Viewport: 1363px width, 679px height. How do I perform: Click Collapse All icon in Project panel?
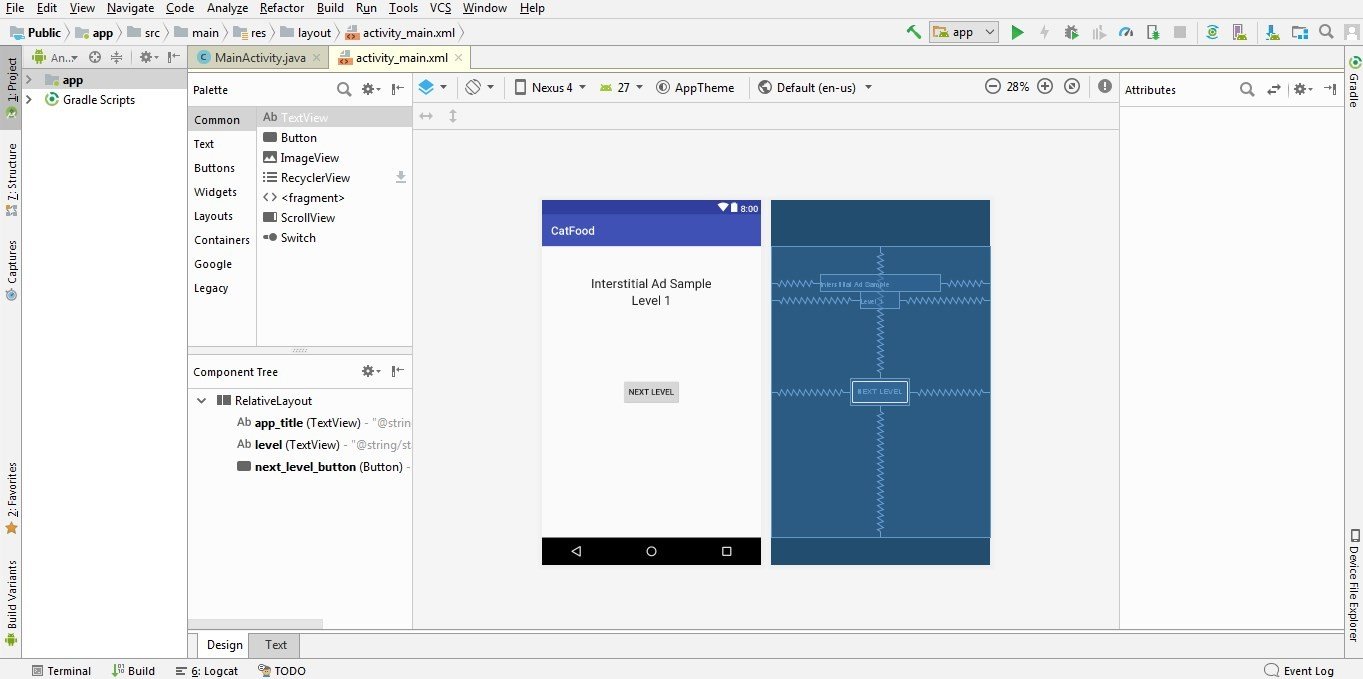click(116, 58)
